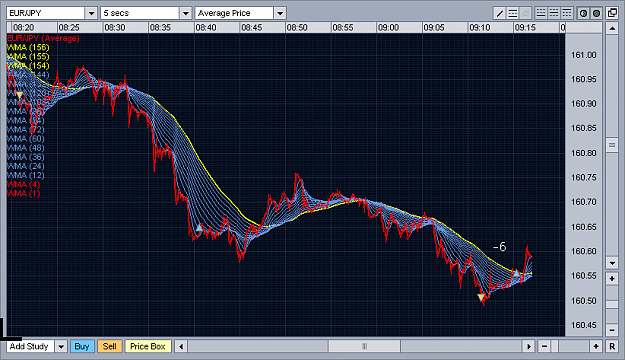625x360 pixels.
Task: Click the 08:45 time axis label
Action: pos(252,28)
